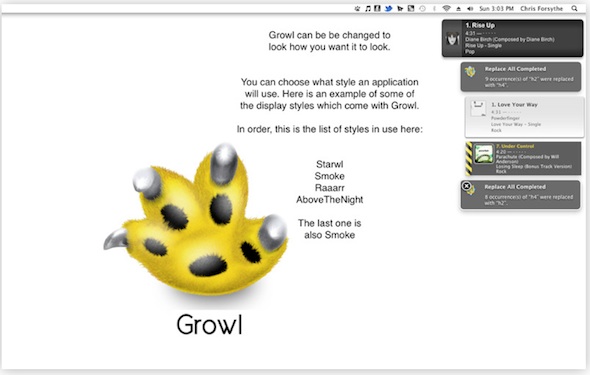Click the eject menu bar icon

tap(459, 8)
